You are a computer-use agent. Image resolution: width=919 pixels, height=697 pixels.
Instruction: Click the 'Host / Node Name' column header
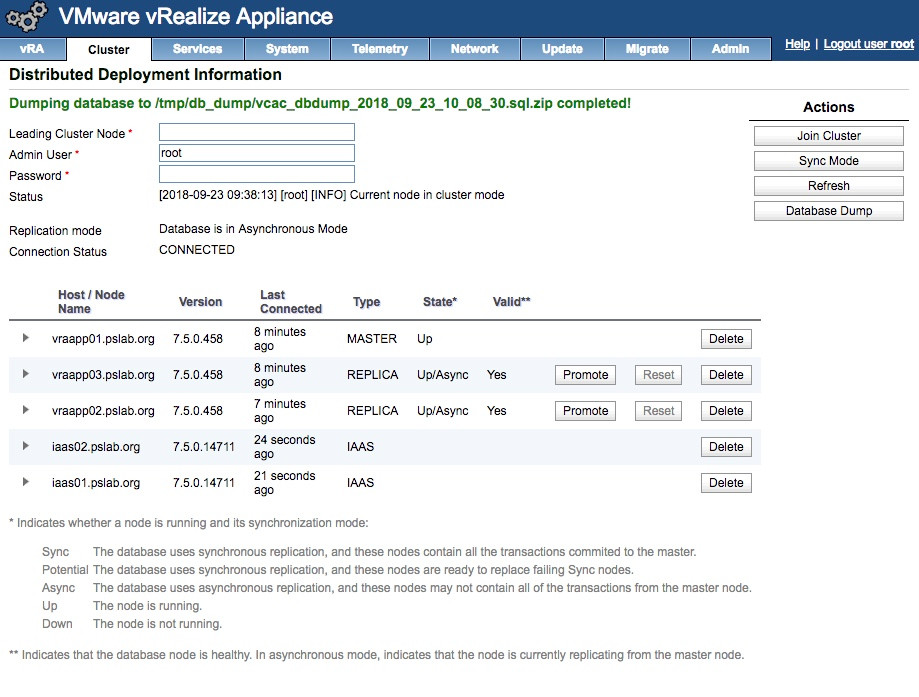coord(91,302)
